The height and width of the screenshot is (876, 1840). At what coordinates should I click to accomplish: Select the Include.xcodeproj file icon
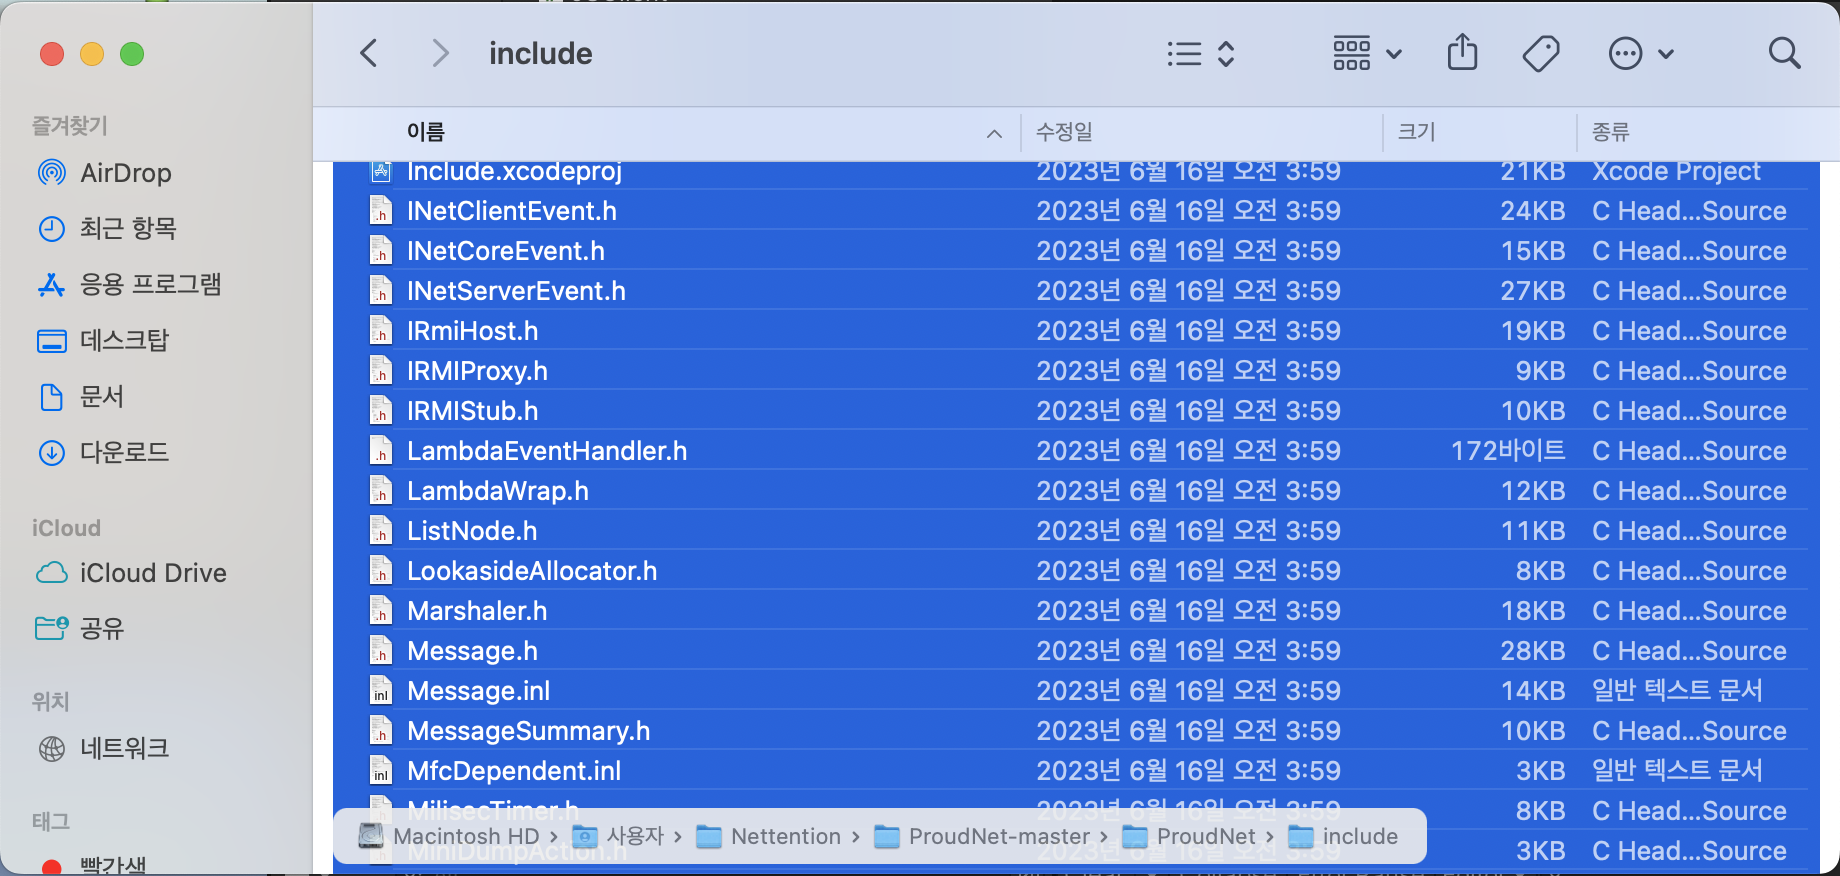coord(381,172)
